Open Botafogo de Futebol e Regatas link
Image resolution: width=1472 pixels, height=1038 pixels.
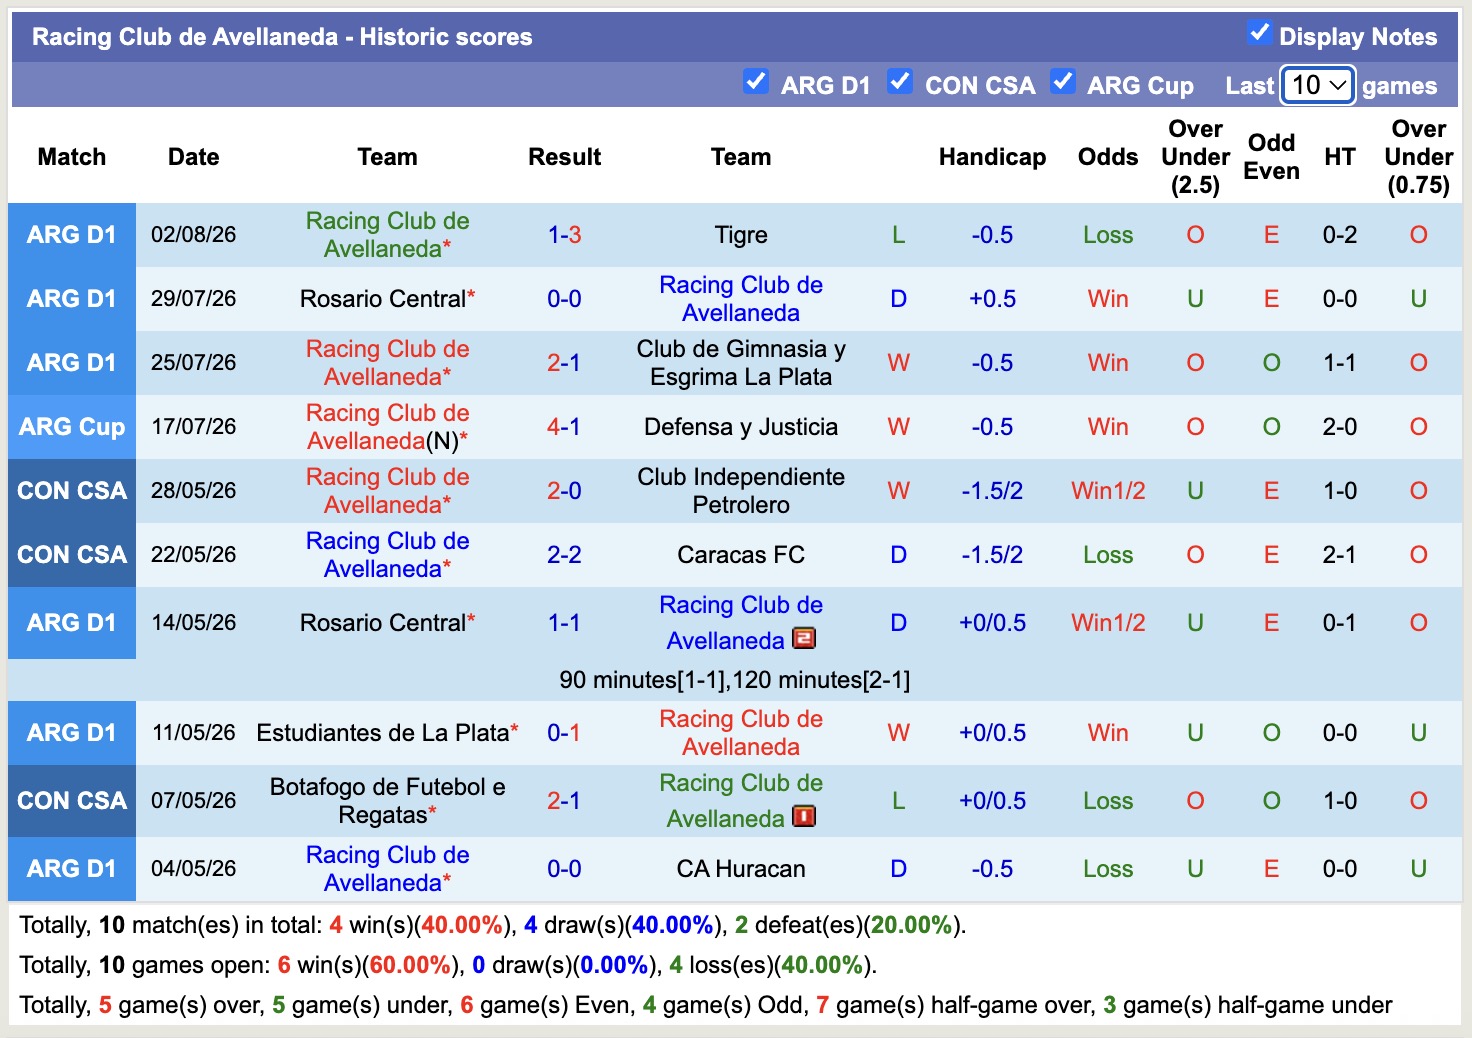point(387,801)
